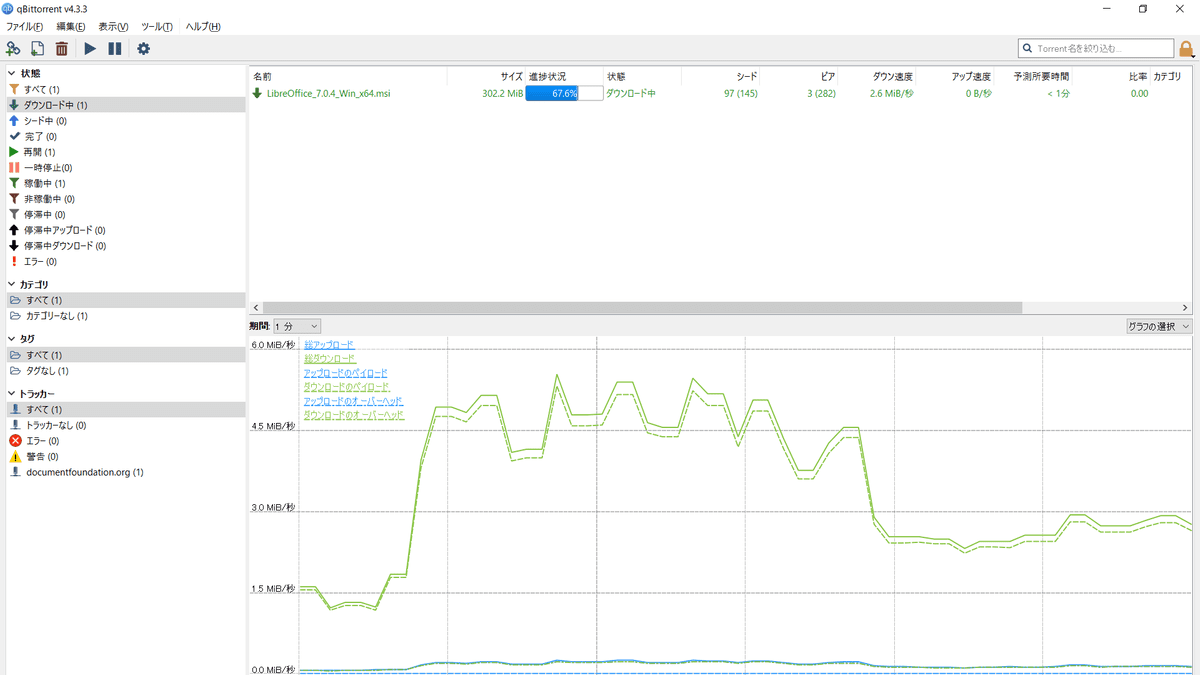Open the 期間 1分 dropdown

click(296, 326)
